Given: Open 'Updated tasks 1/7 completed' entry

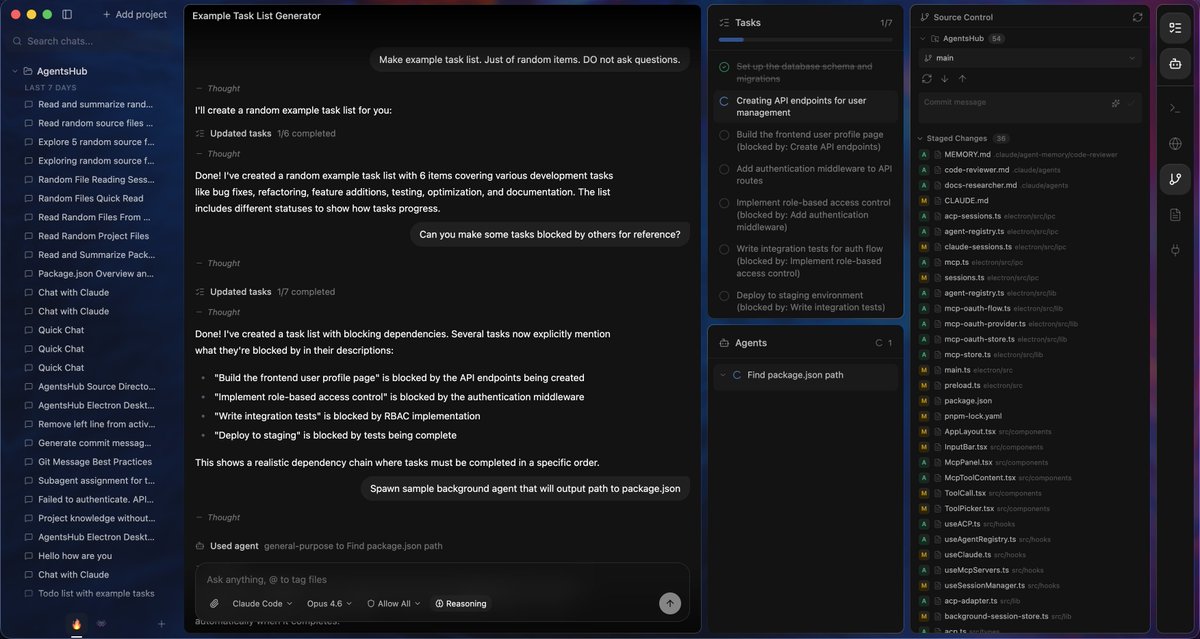Looking at the screenshot, I should [x=265, y=292].
